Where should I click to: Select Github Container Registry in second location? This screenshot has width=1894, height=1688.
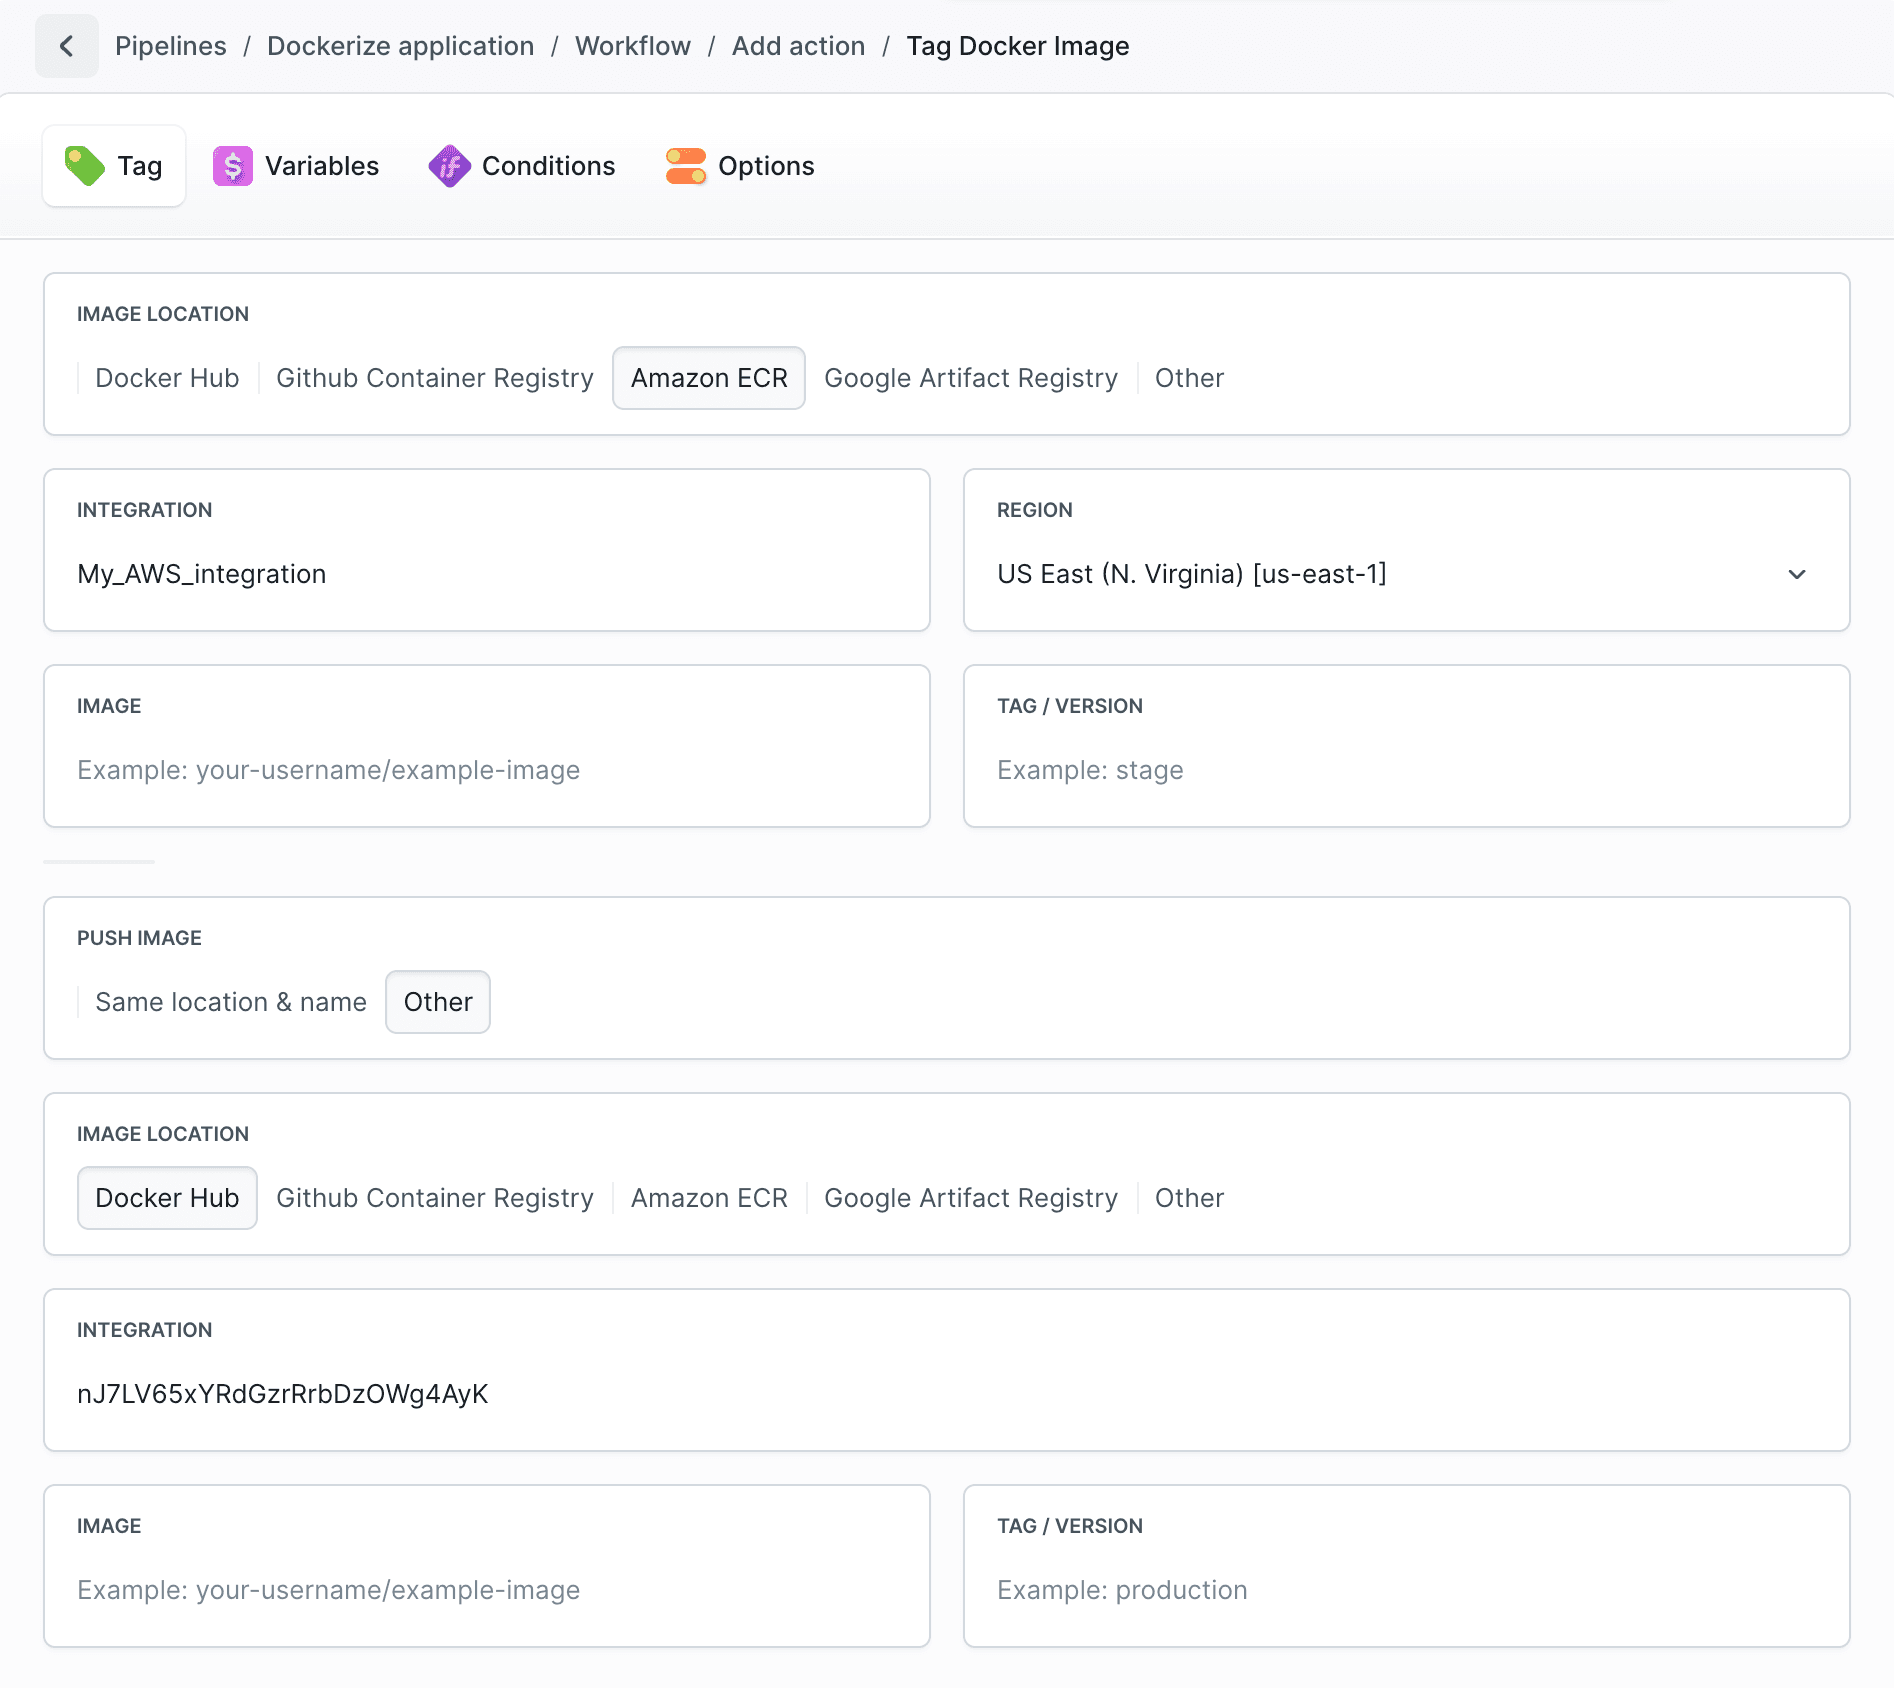coord(434,1197)
